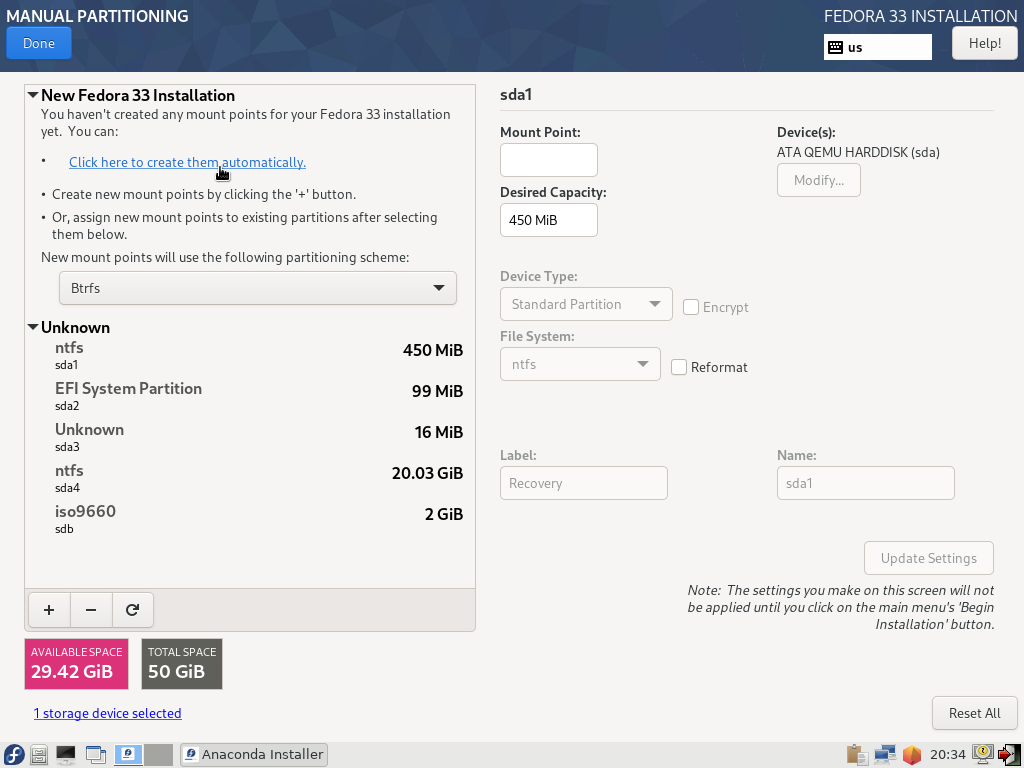Viewport: 1024px width, 768px height.
Task: Select the us keyboard layout indicator
Action: (x=877, y=47)
